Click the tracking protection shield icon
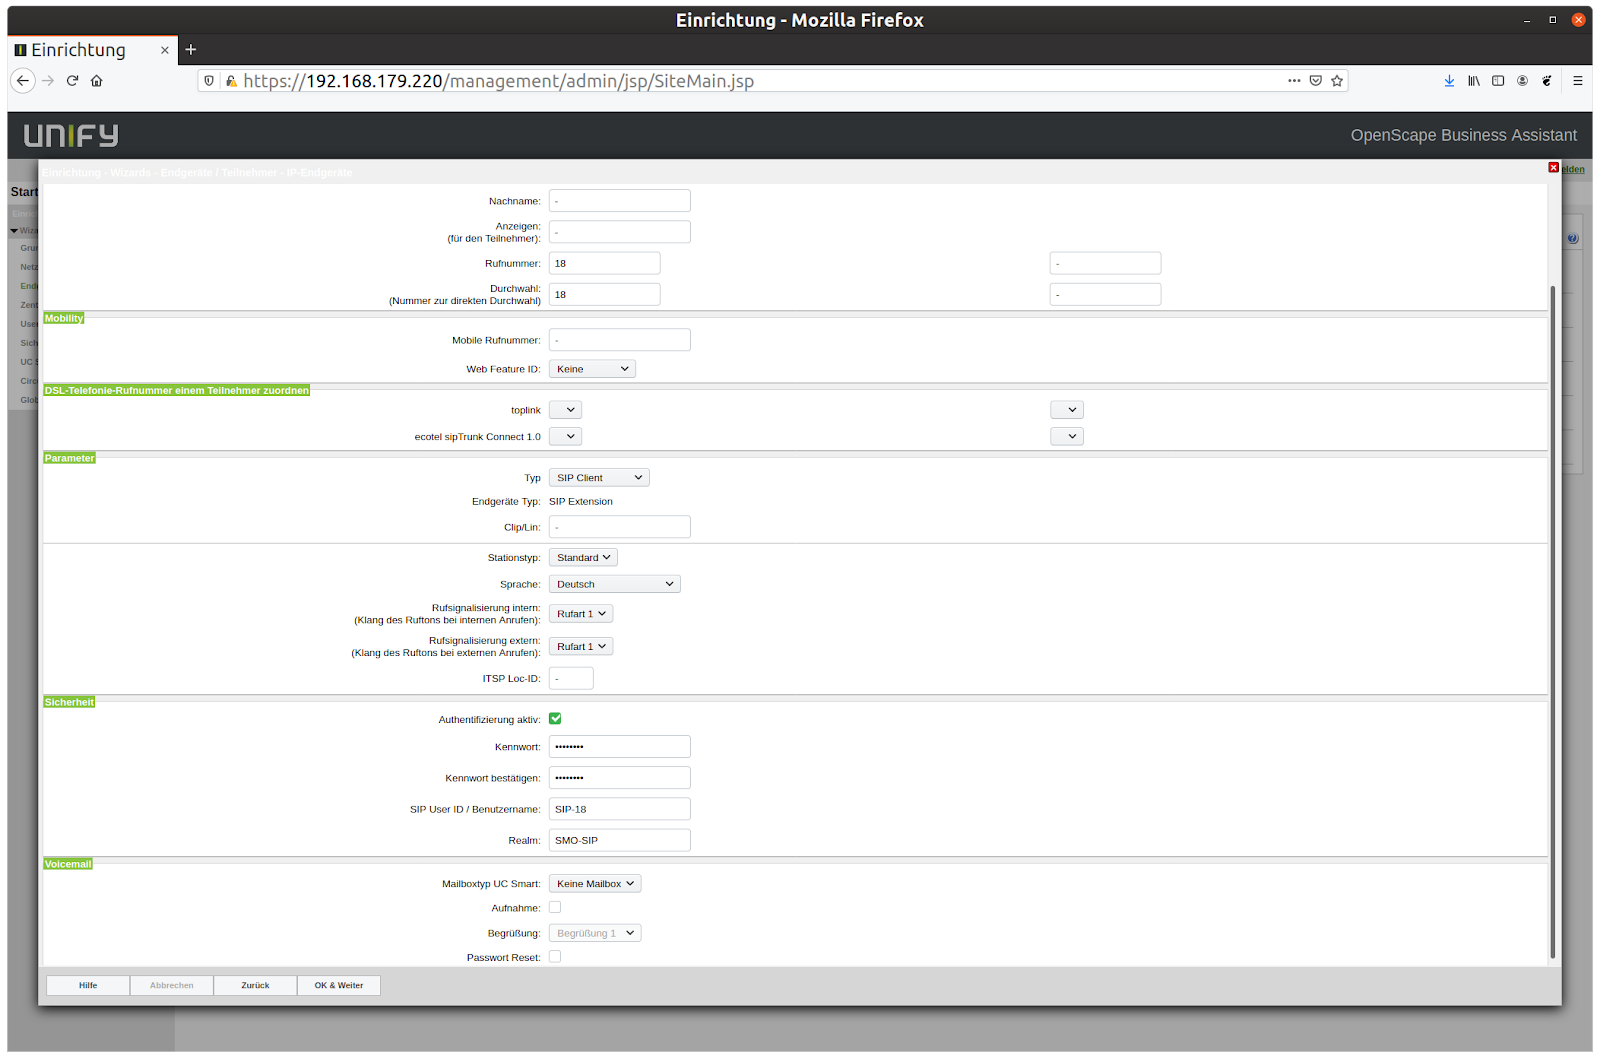 click(x=209, y=81)
